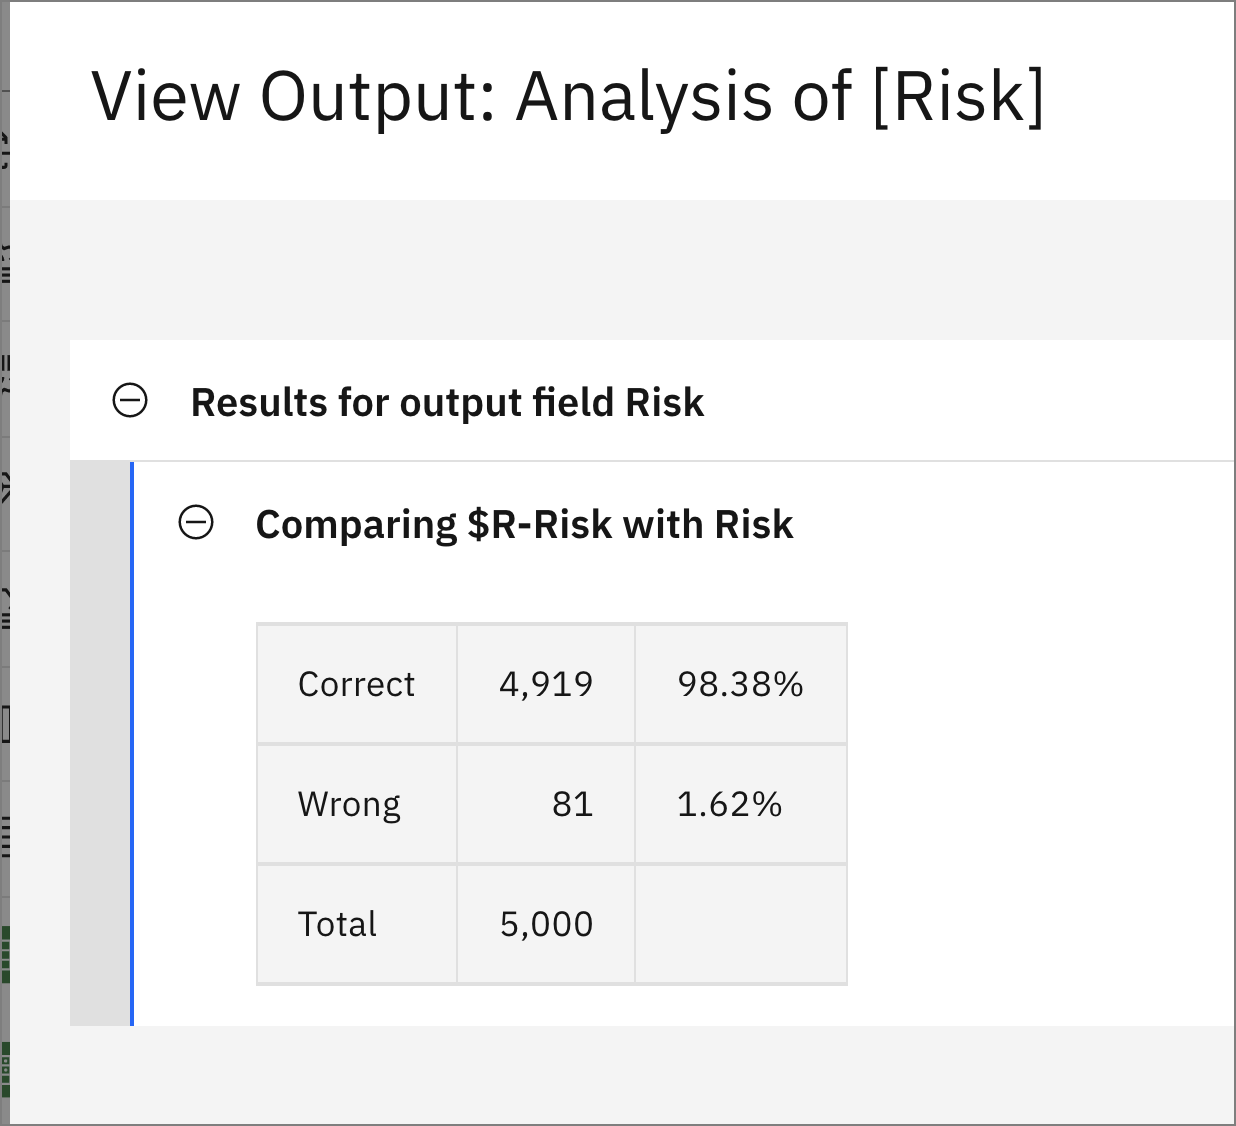Viewport: 1236px width, 1126px height.
Task: Select the 98.38% percentage cell
Action: pos(741,684)
